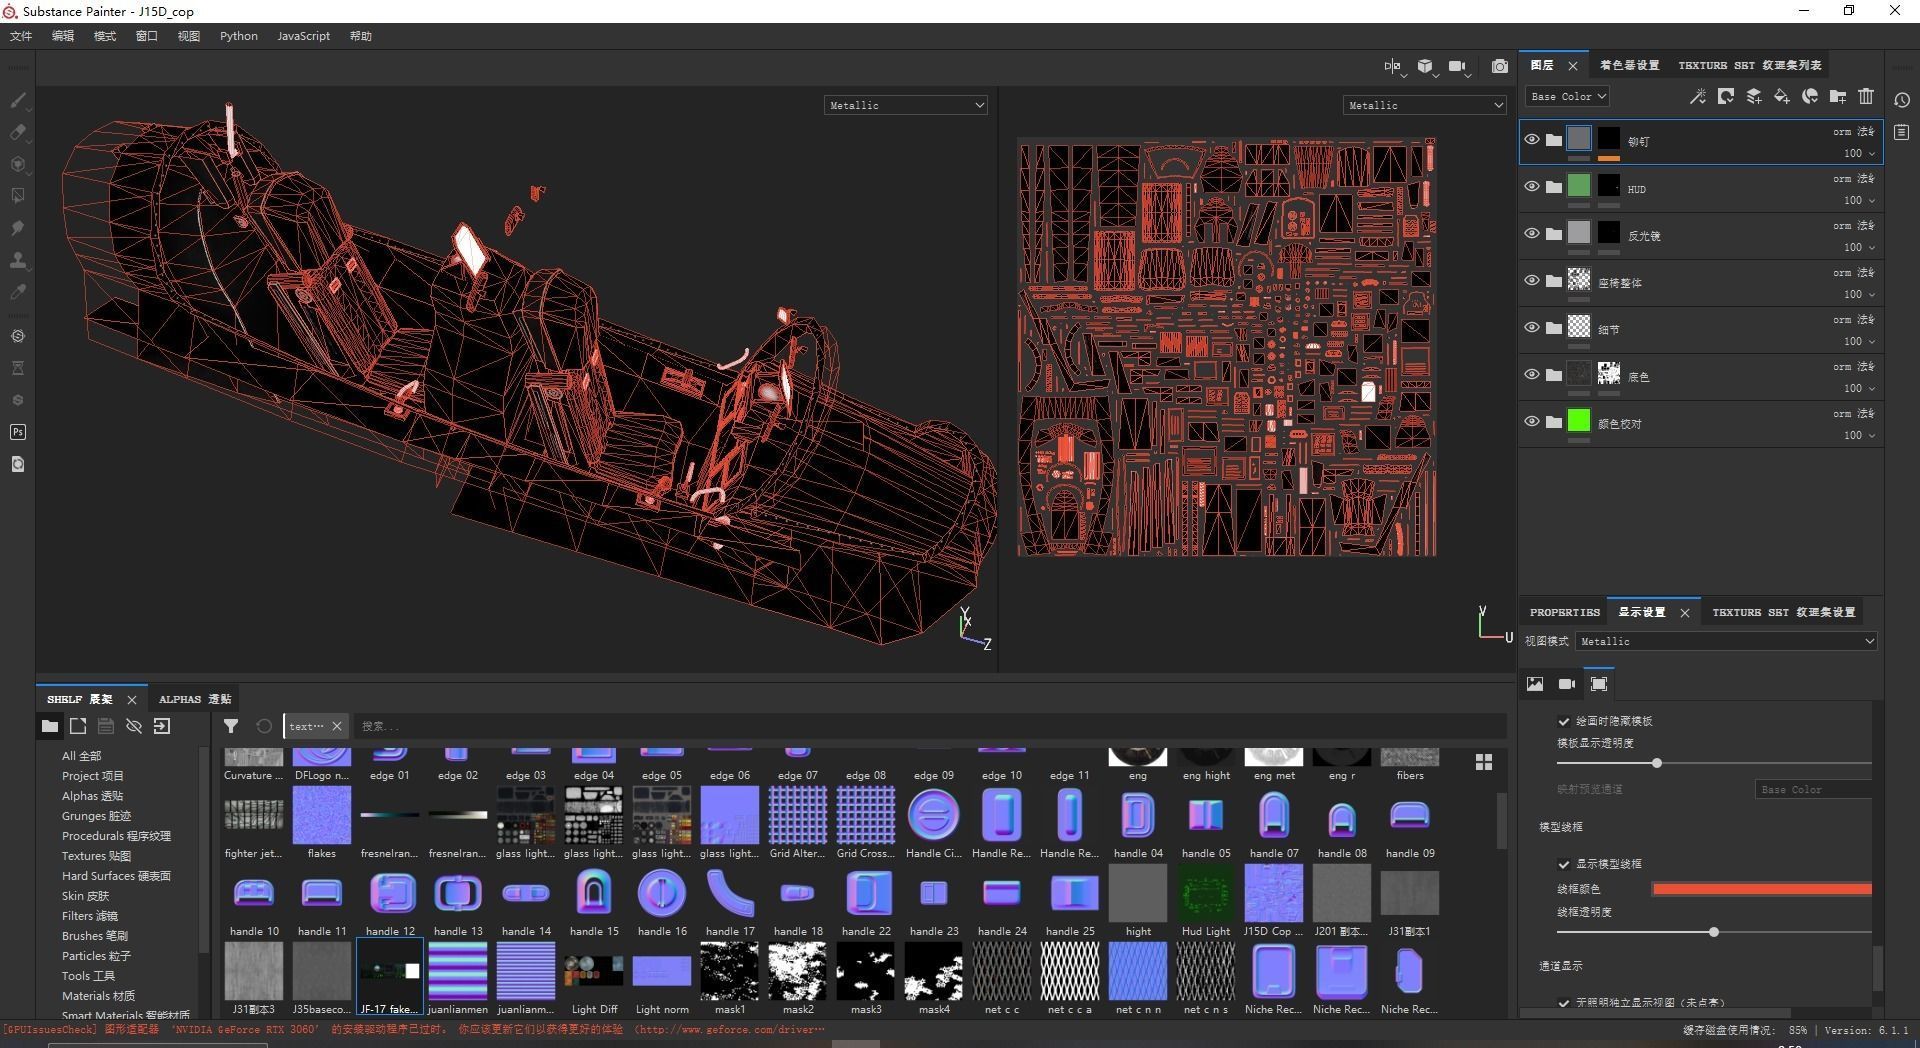Hide the HUD layer

[x=1531, y=186]
